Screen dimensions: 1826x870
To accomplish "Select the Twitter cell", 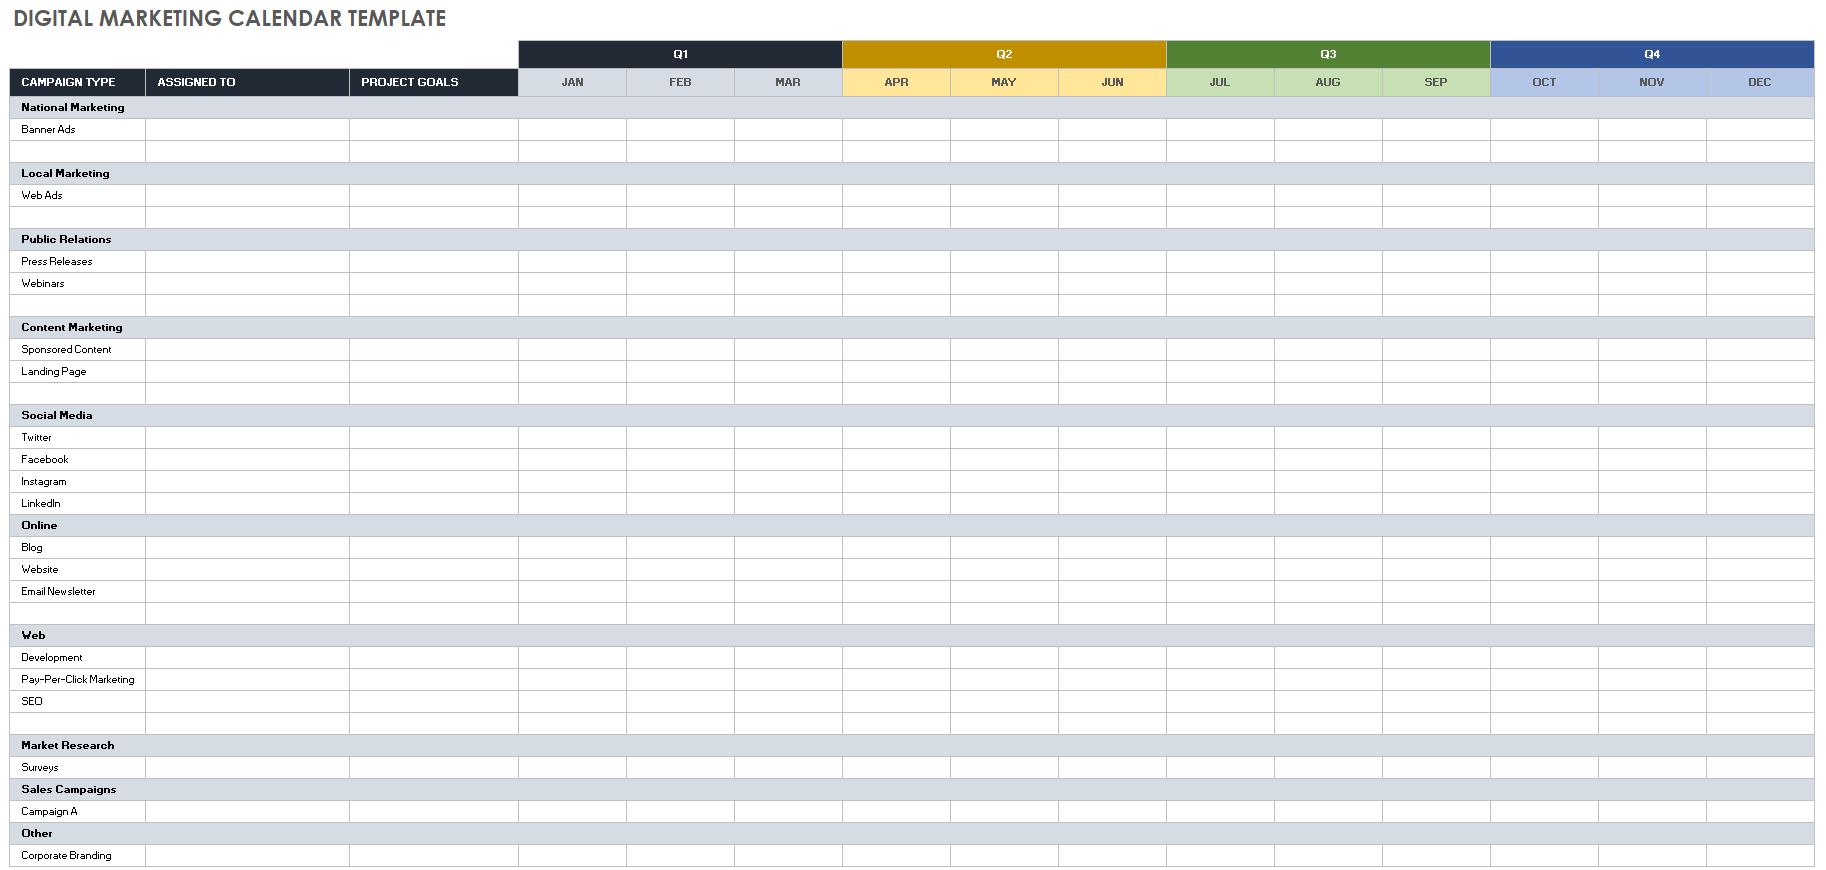I will click(77, 437).
